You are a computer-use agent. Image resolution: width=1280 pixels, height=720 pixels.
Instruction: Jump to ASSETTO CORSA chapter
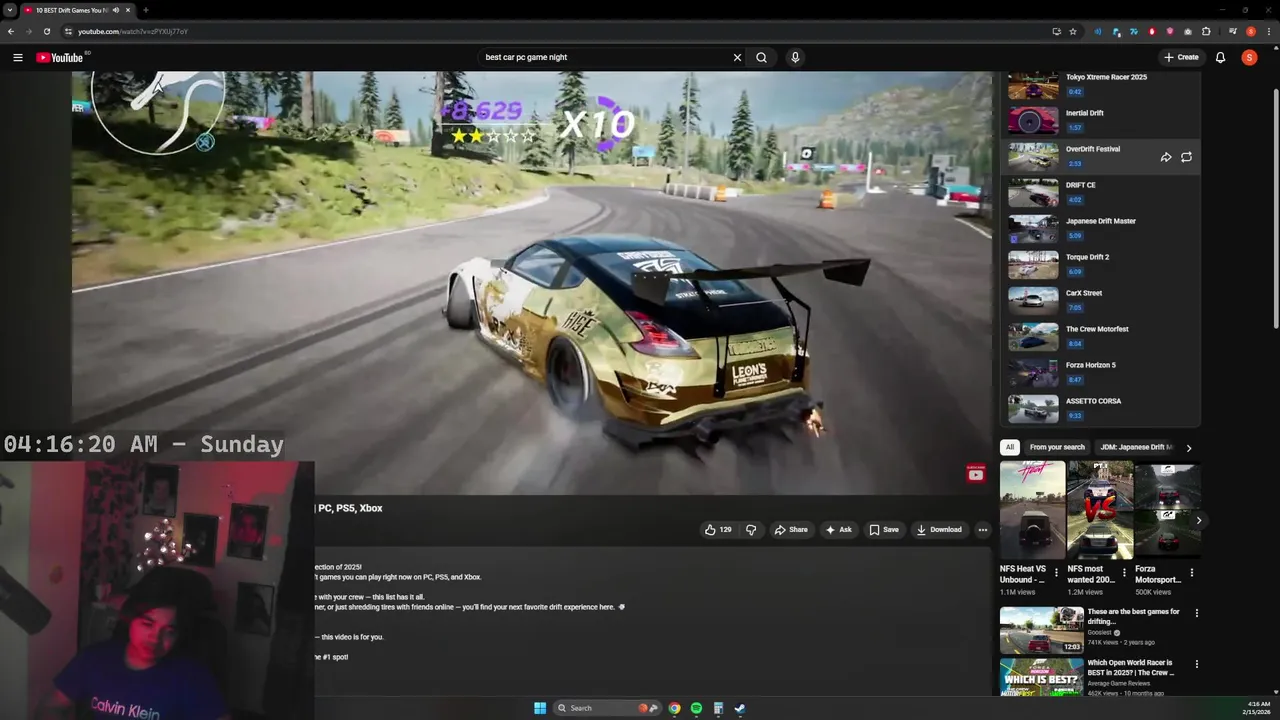click(x=1100, y=409)
